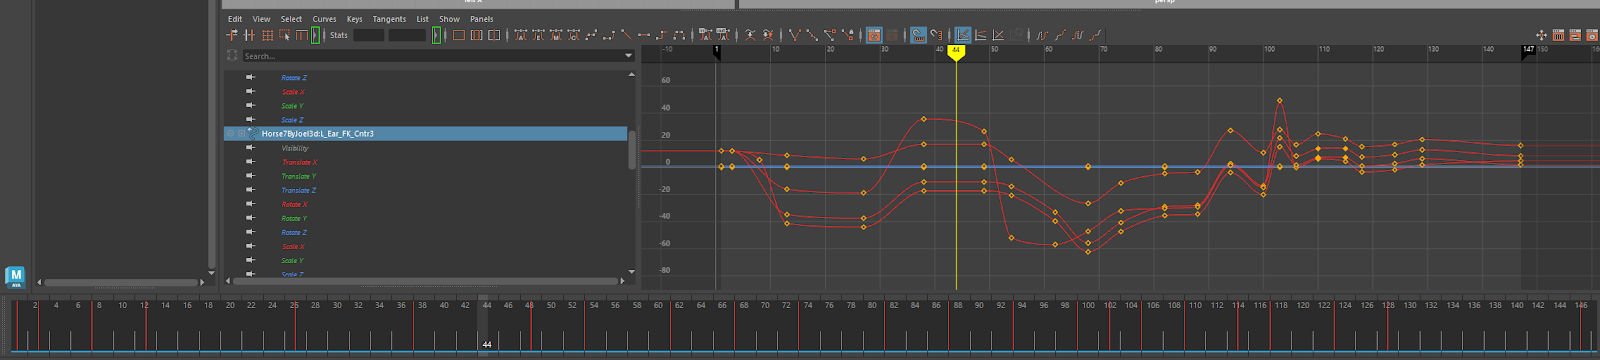Toggle Stacked View icon
Screen dimensions: 1600x360
980,35
